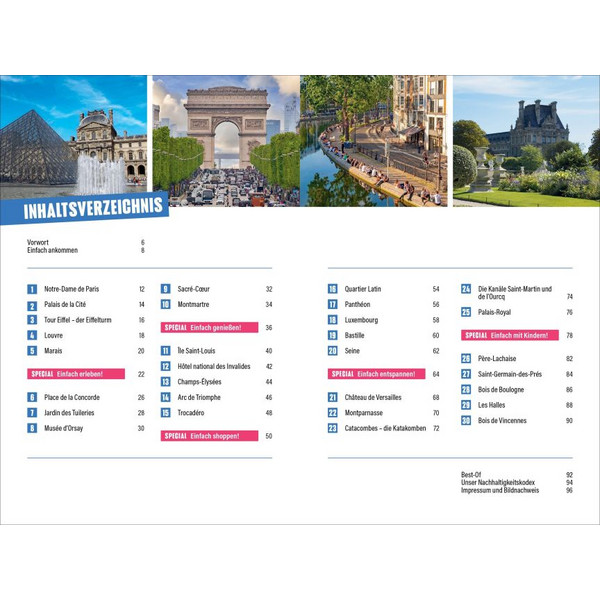Screen dimensions: 600x600
Task: Click the Unser Nachhaltigkeitskodex entry
Action: pos(498,483)
